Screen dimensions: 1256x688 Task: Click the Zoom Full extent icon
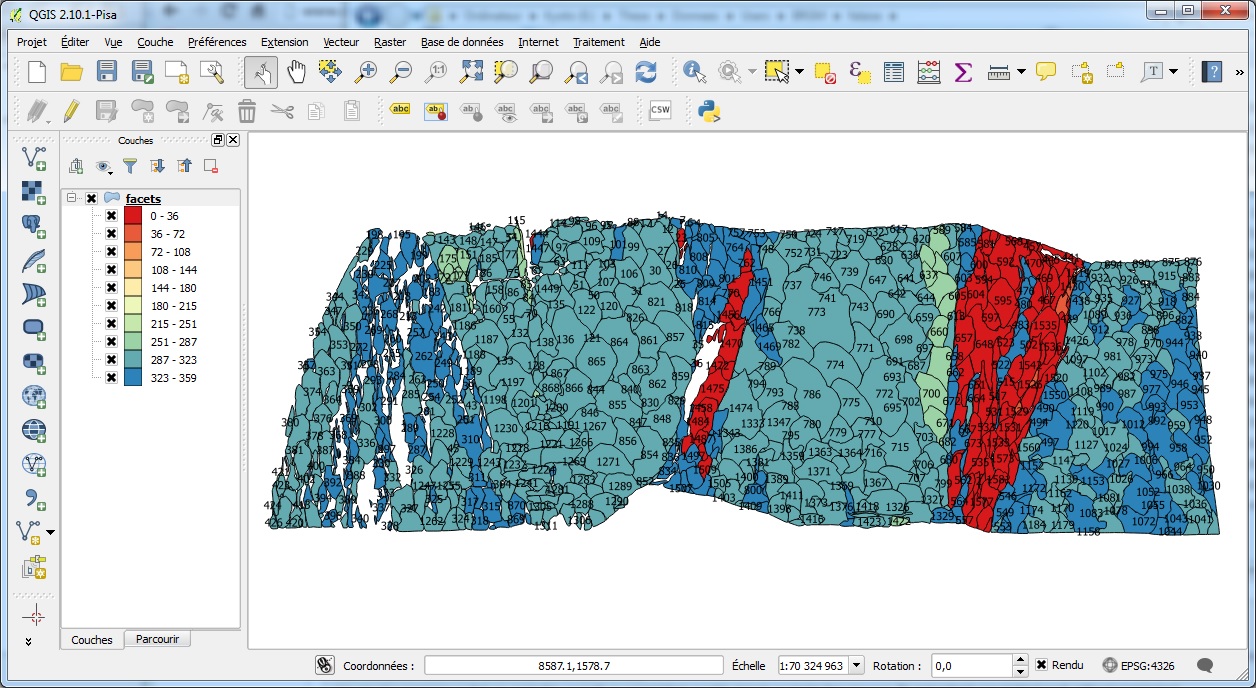[471, 71]
